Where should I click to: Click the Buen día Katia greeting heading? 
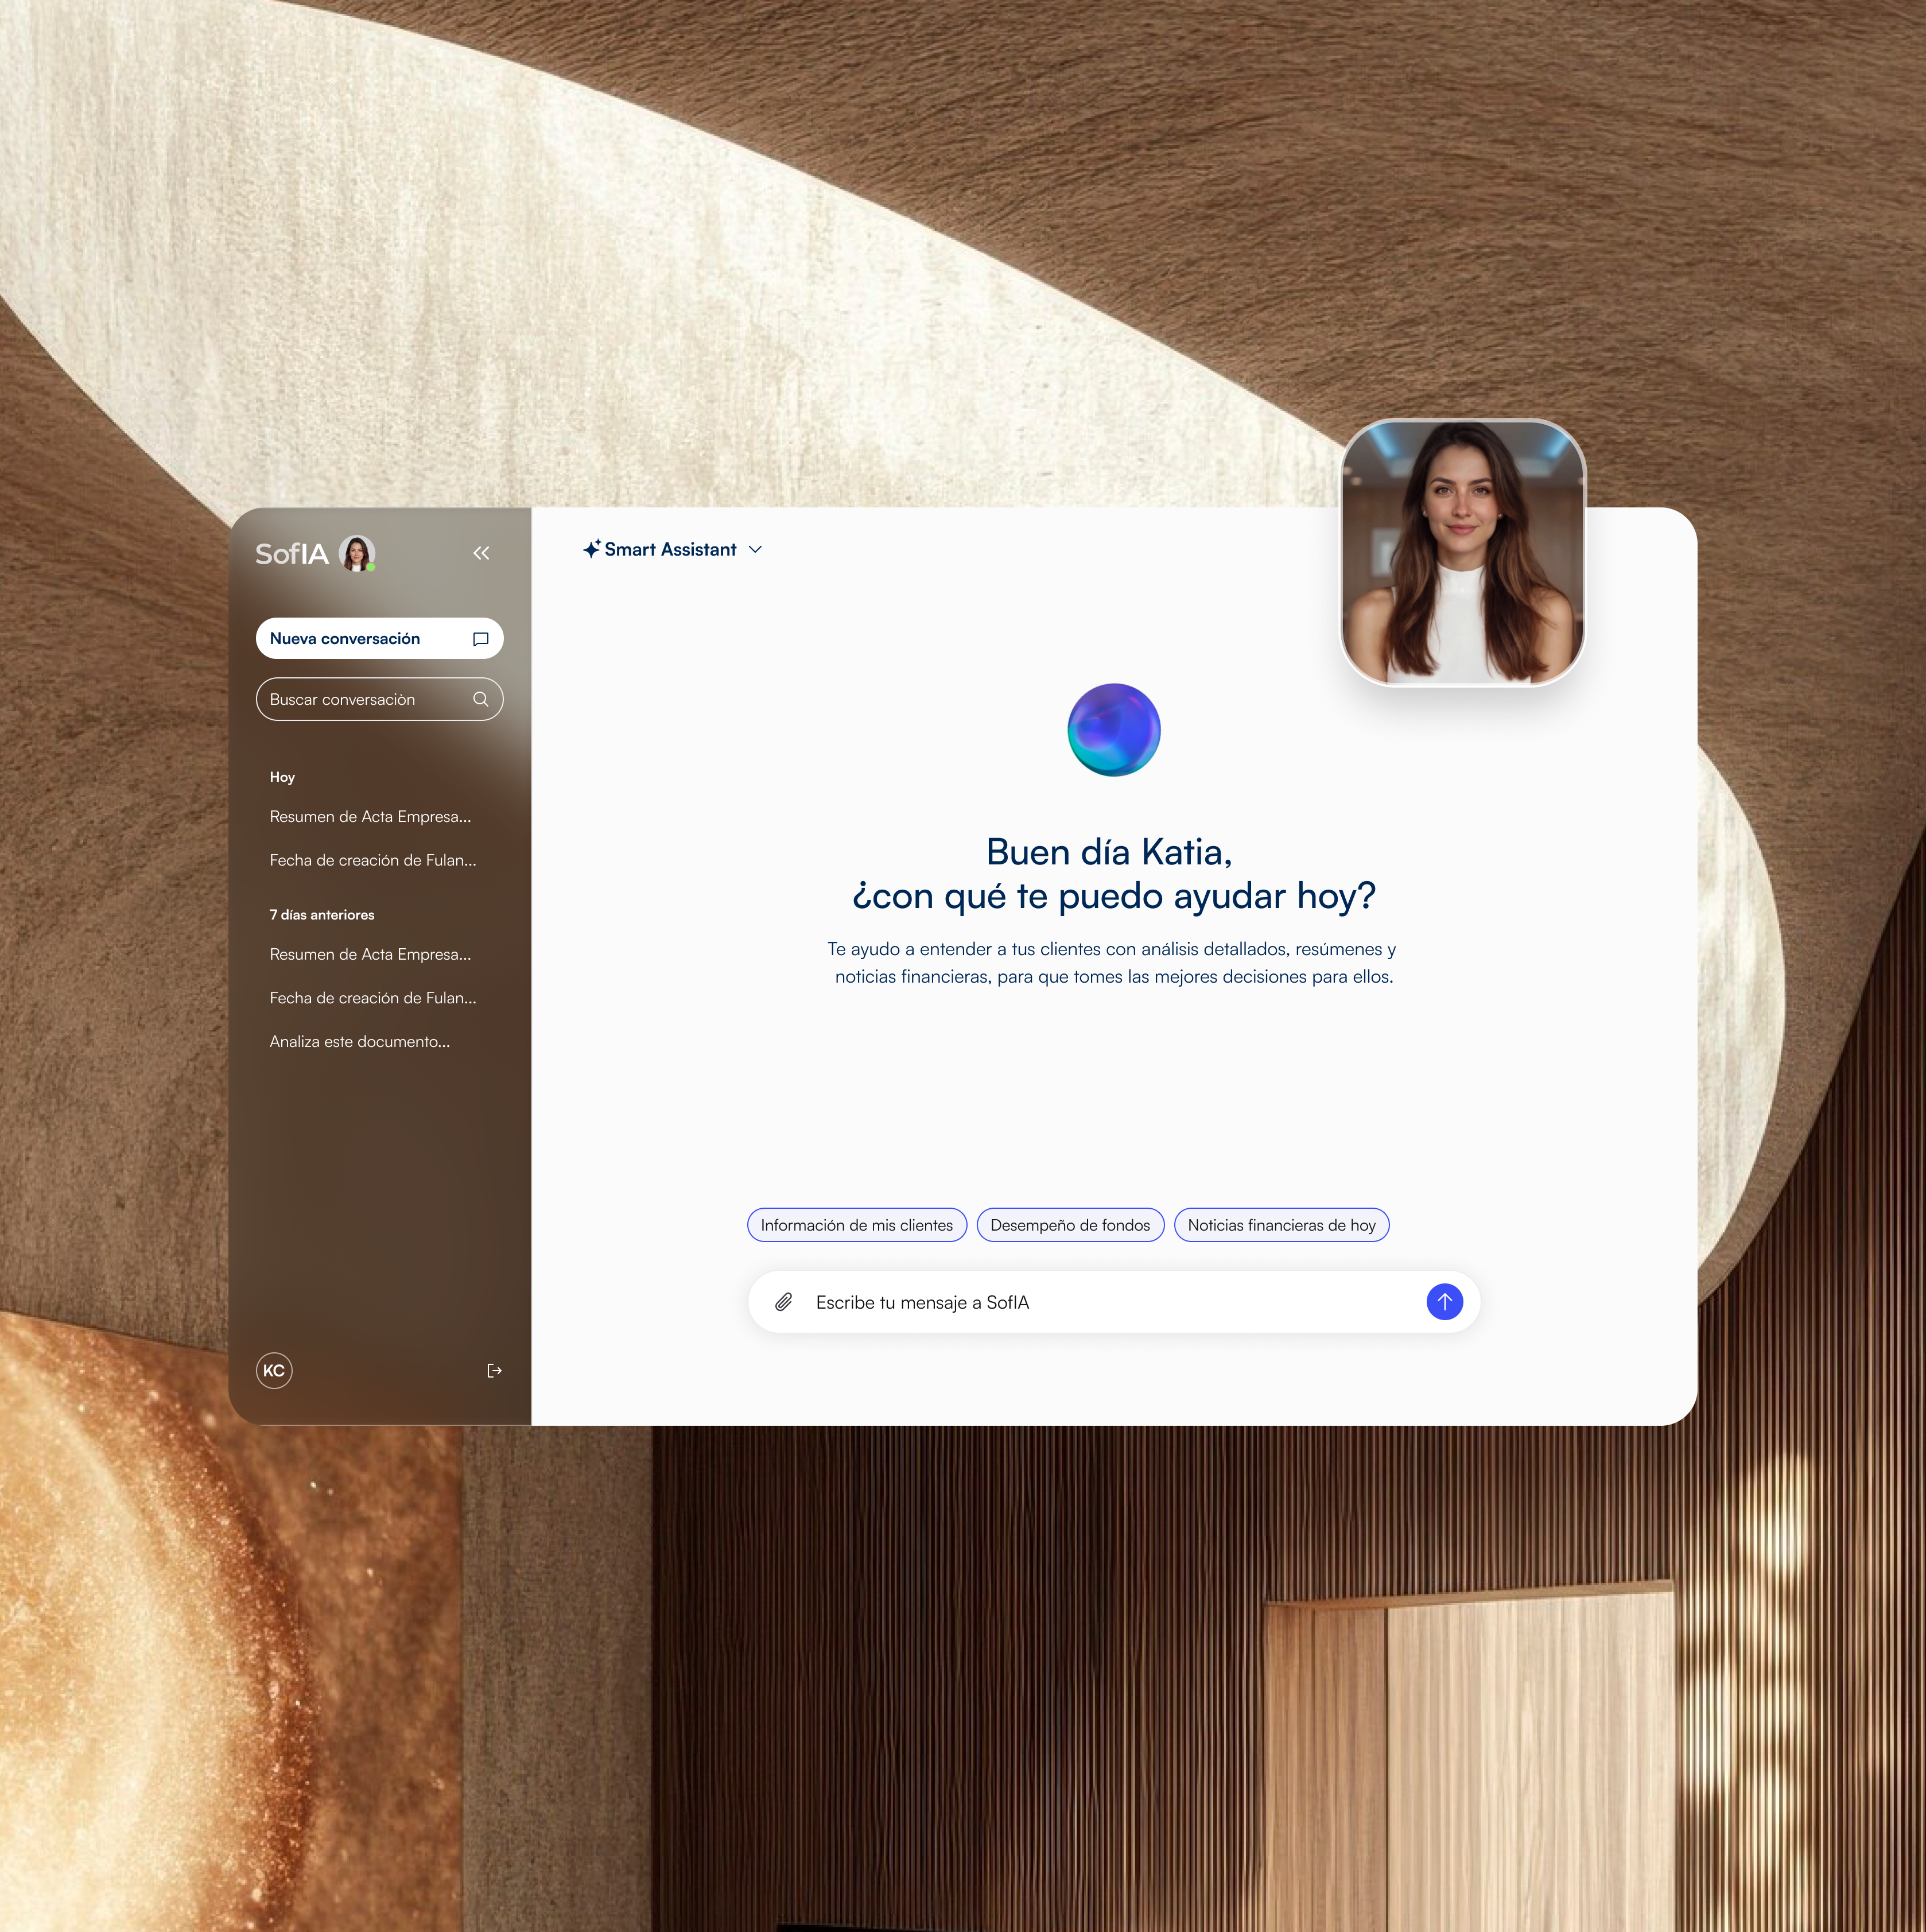point(1114,873)
